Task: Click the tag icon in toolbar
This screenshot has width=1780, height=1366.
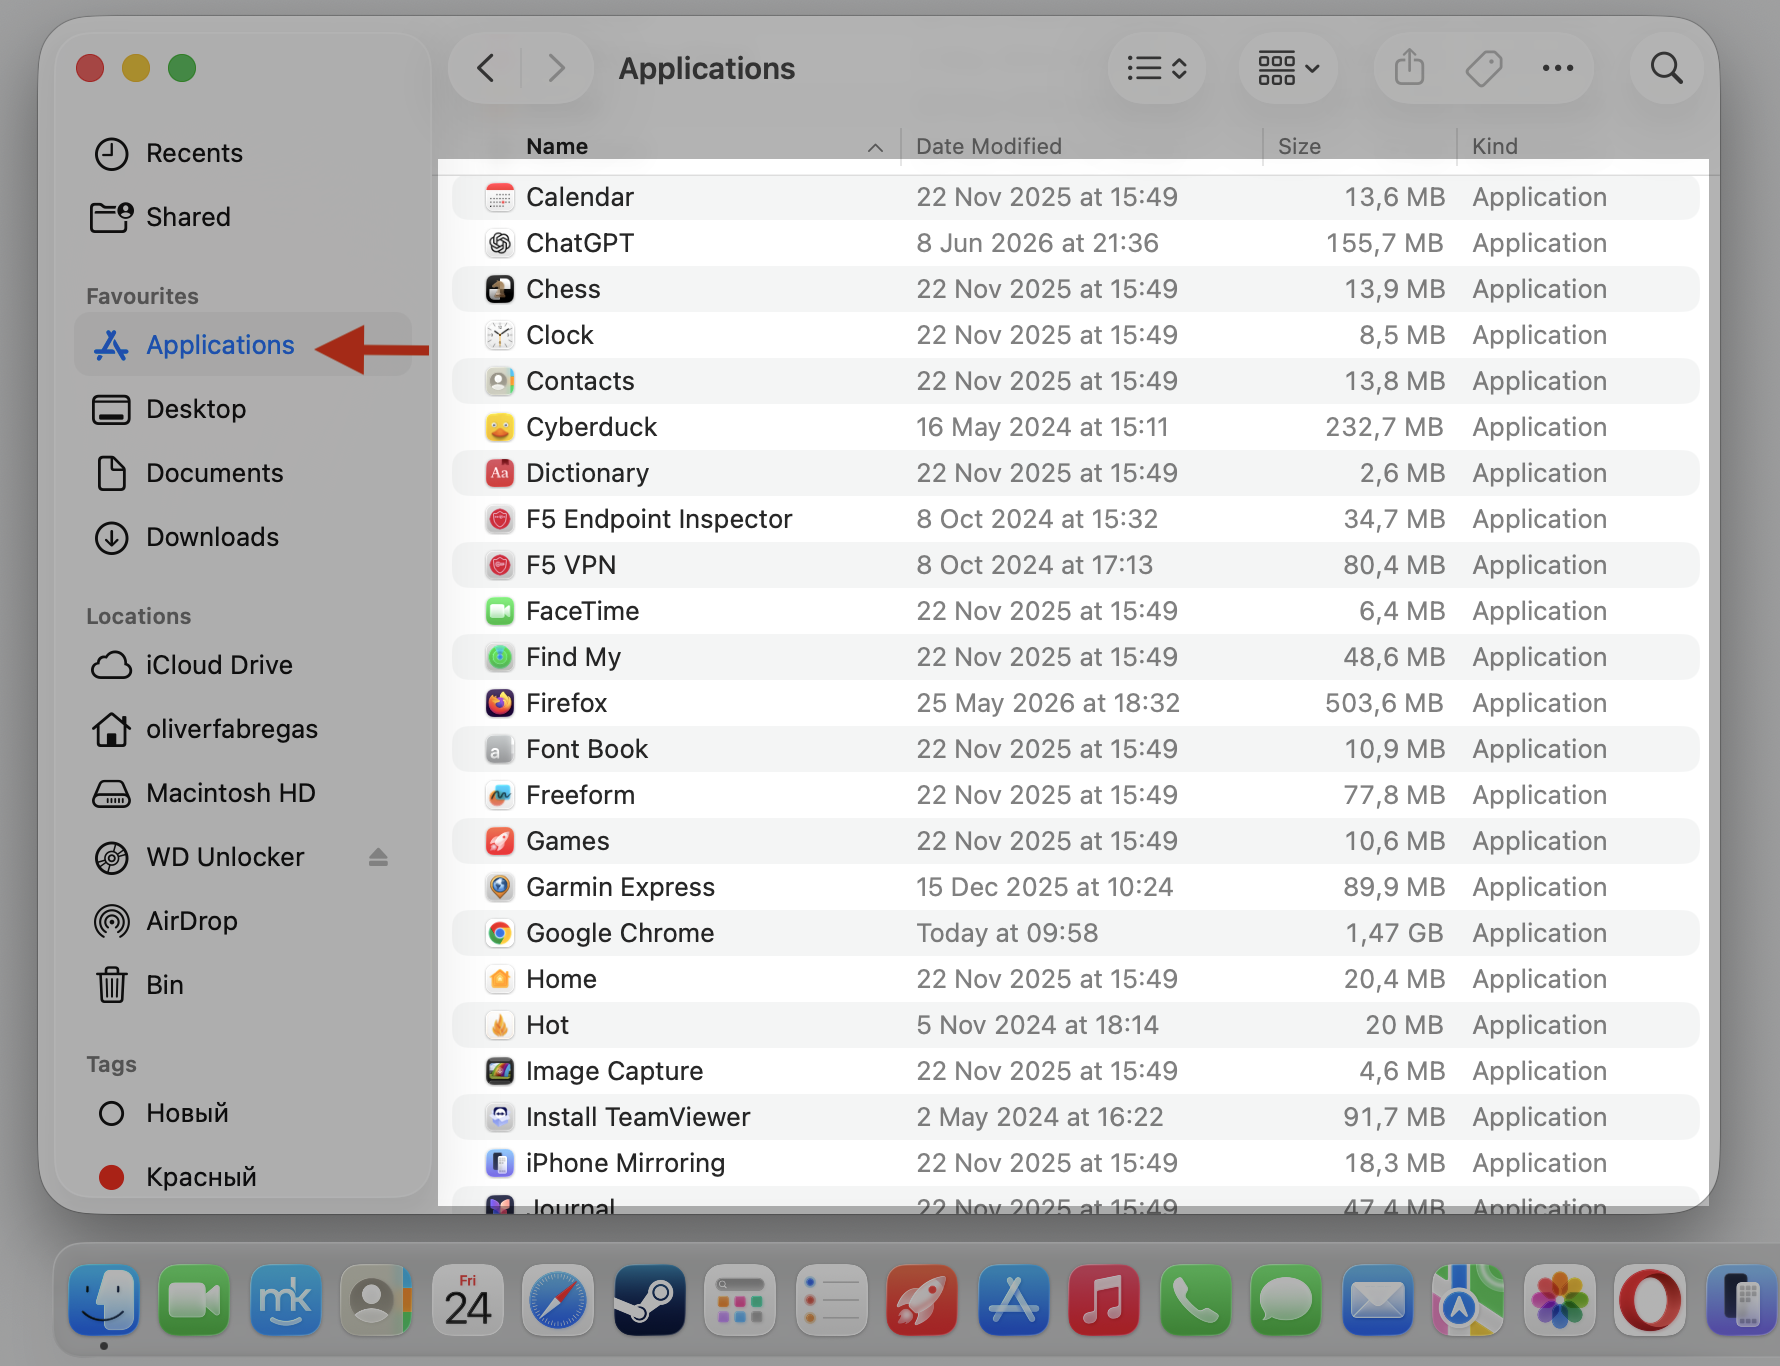Action: click(x=1484, y=68)
